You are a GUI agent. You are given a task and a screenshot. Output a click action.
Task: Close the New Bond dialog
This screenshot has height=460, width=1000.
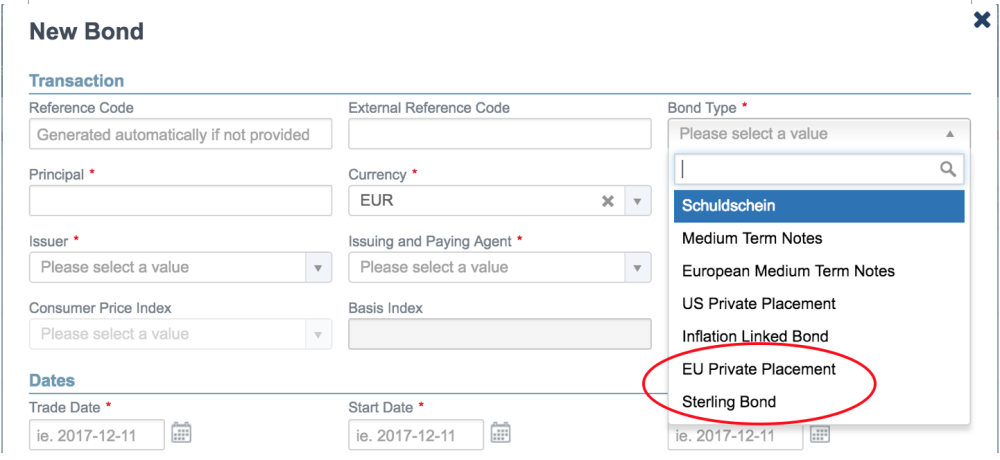pyautogui.click(x=982, y=20)
